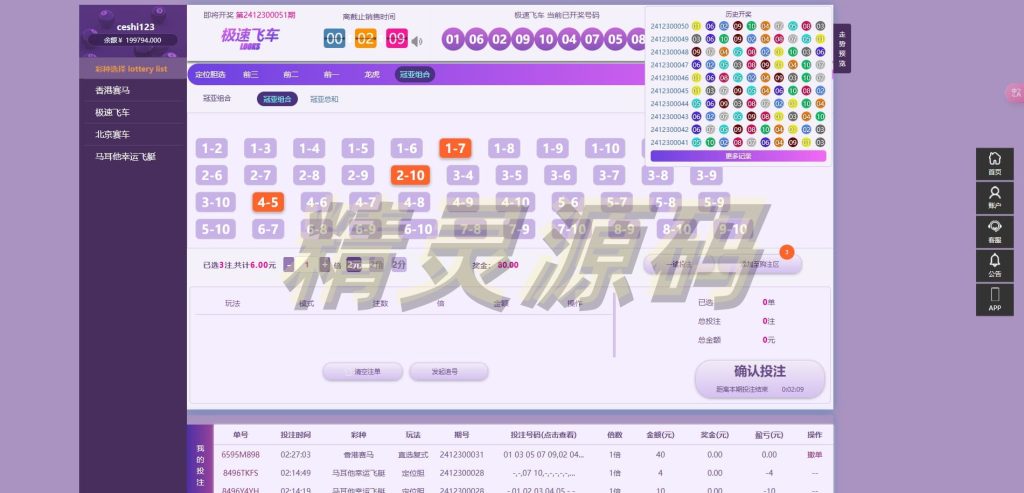Click the 发起追号 chase number button

click(x=449, y=372)
